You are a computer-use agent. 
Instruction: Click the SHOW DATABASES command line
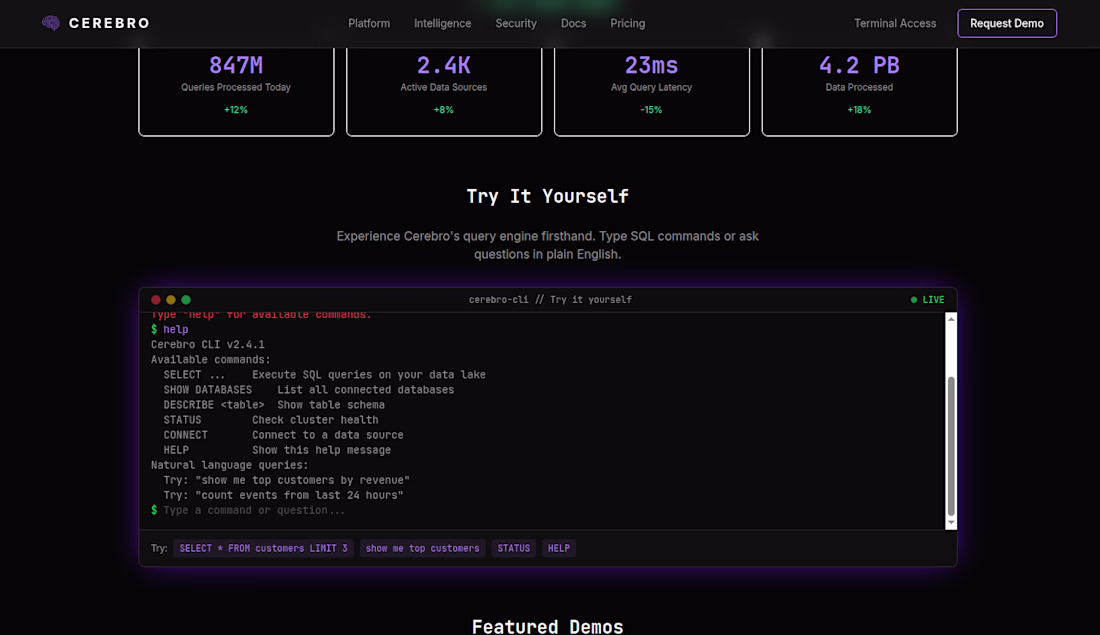309,389
